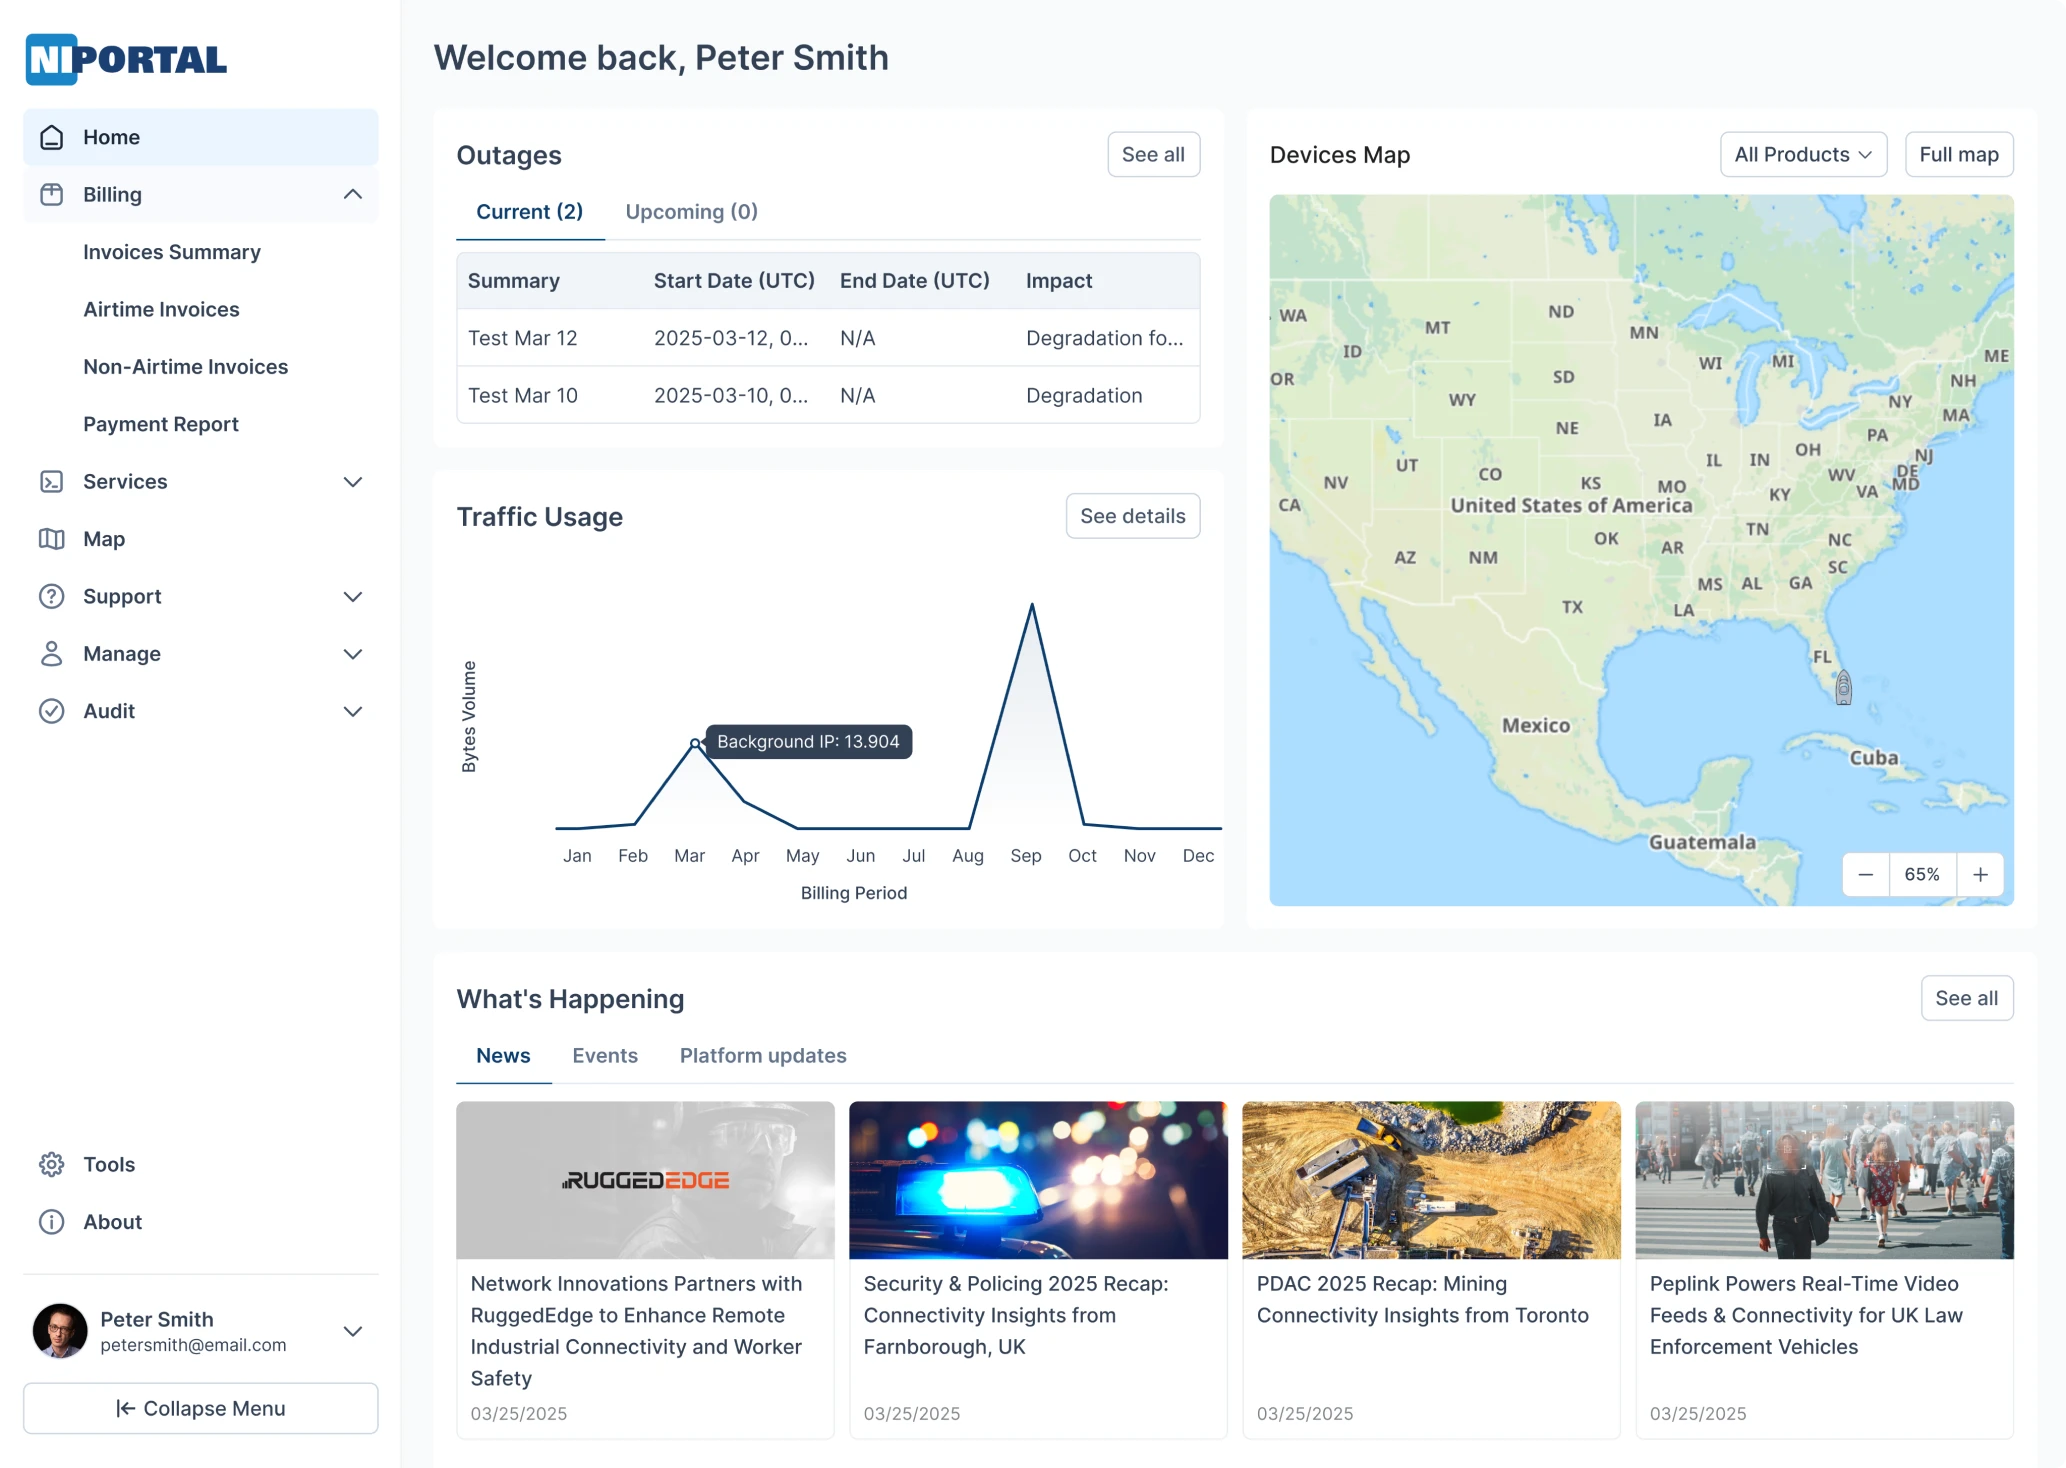
Task: Click the NI Portal logo
Action: [x=125, y=59]
